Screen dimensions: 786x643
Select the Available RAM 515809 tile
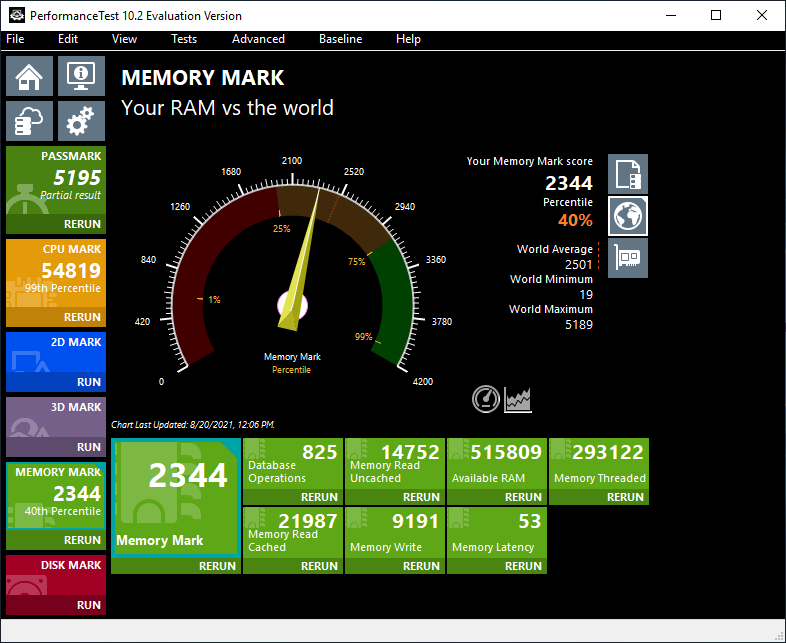point(497,464)
